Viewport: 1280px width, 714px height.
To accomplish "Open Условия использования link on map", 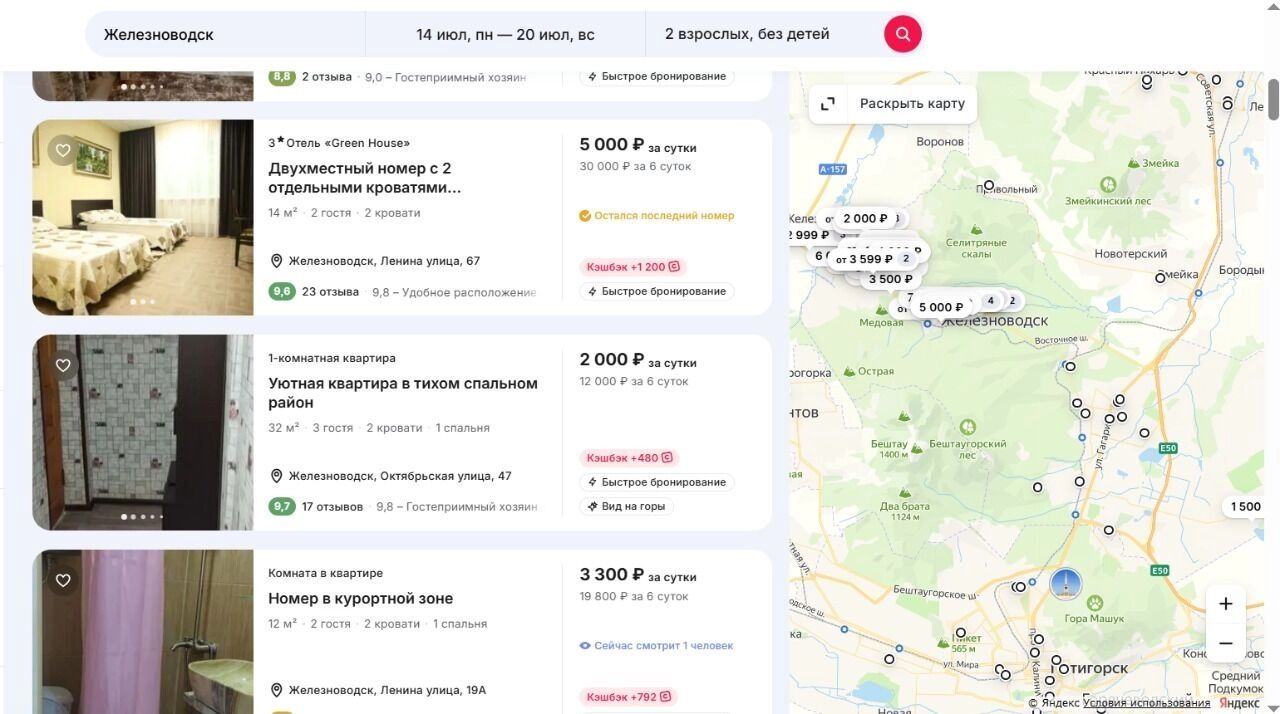I will click(1146, 703).
